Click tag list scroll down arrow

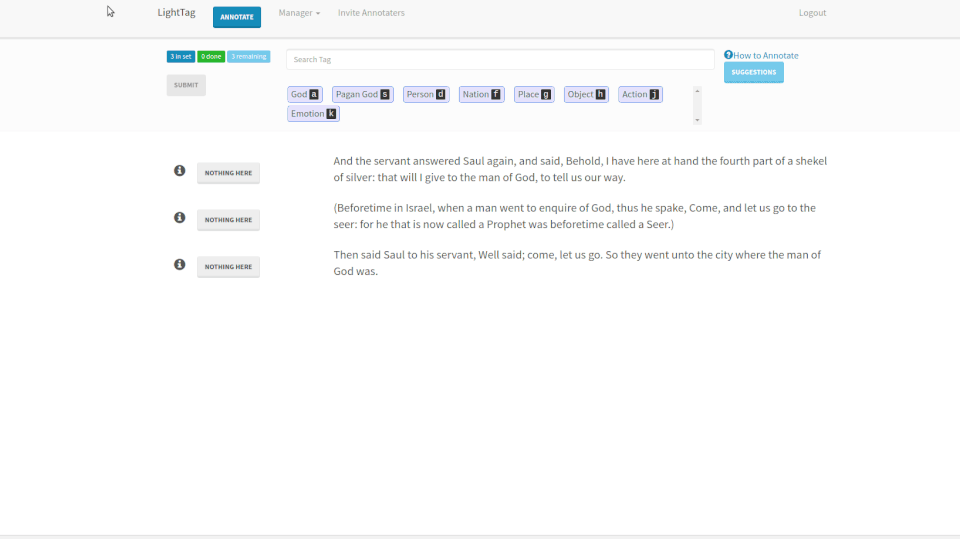697,120
